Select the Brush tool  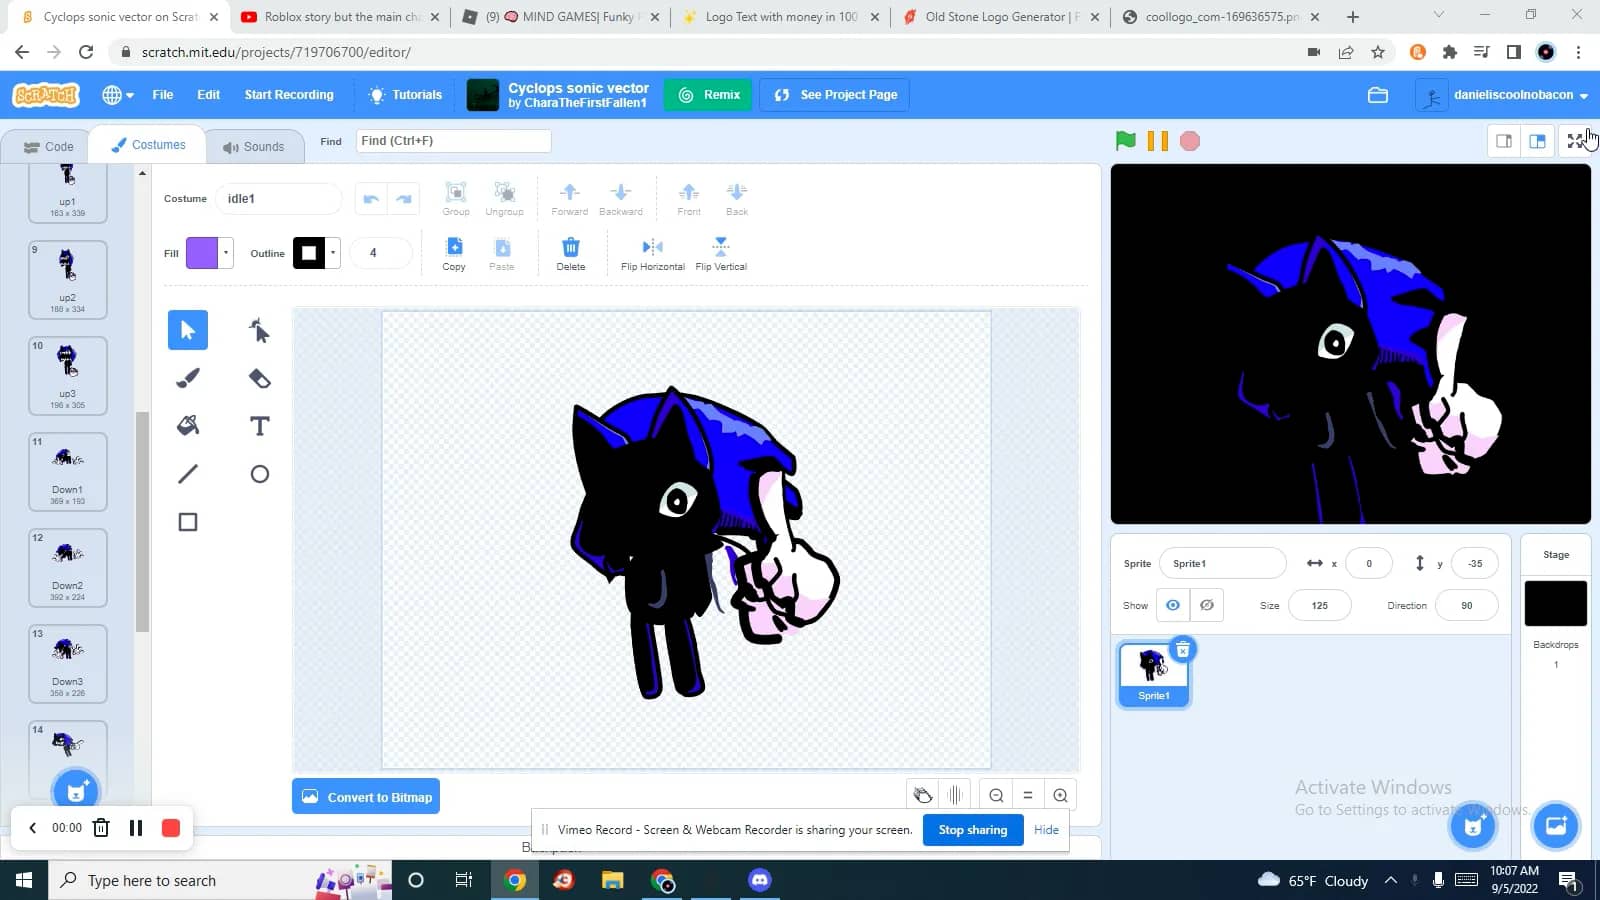pyautogui.click(x=187, y=378)
